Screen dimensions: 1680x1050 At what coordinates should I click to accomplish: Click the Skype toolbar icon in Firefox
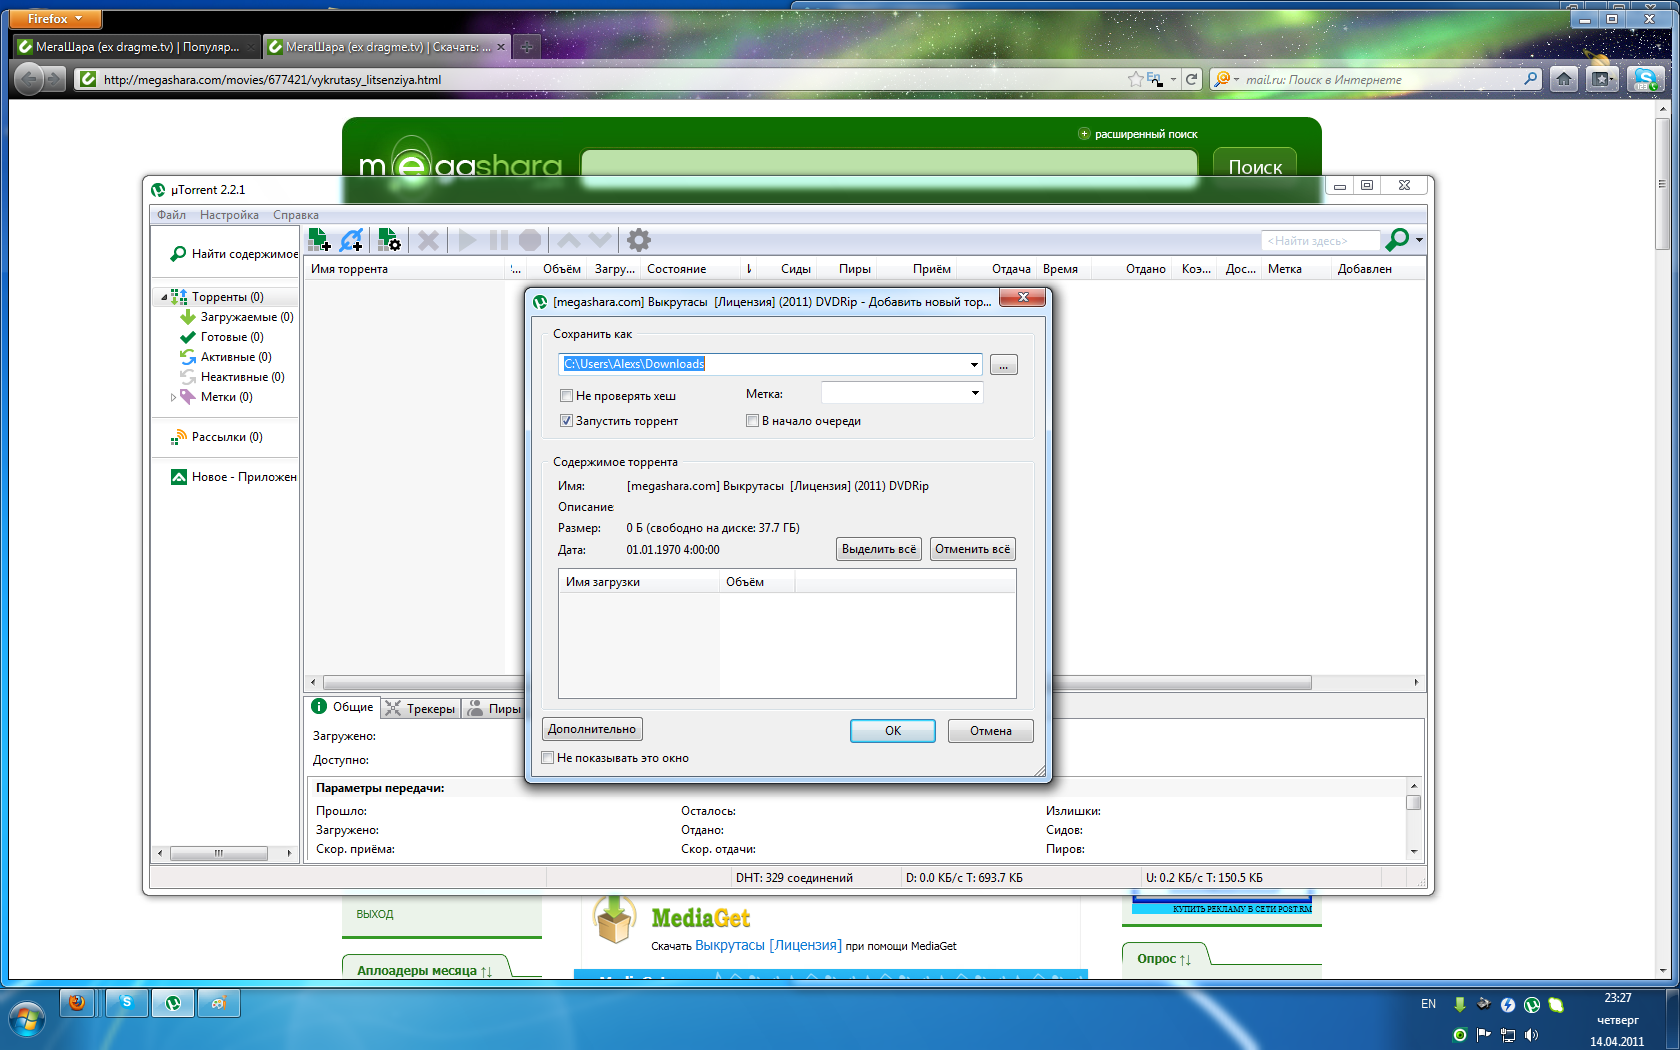1645,79
